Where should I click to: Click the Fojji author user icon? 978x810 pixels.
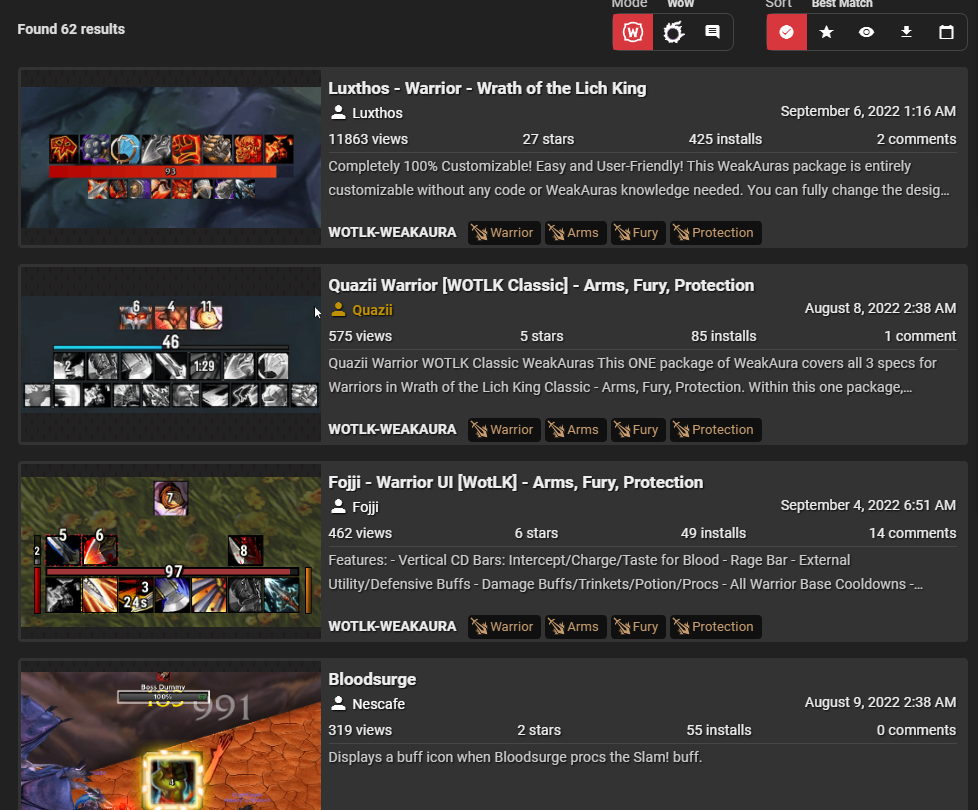pos(338,506)
